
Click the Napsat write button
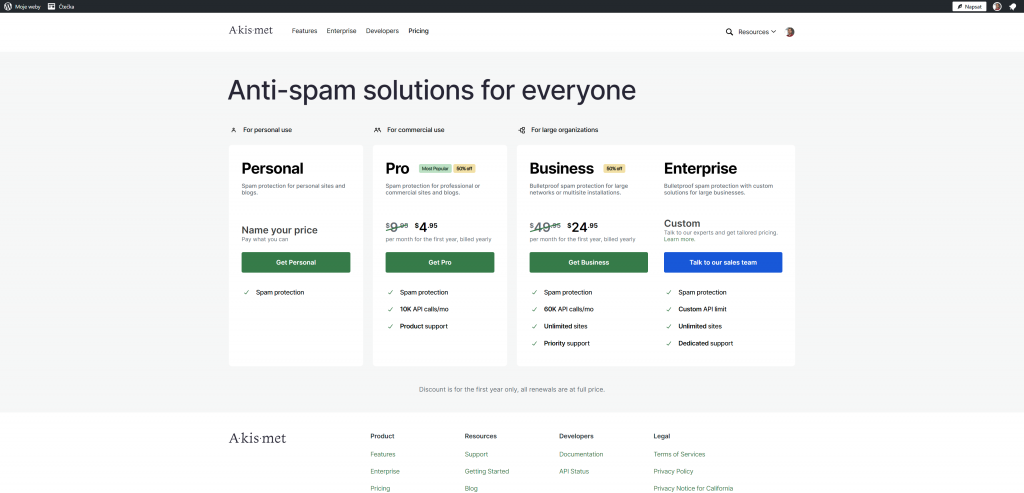point(969,7)
